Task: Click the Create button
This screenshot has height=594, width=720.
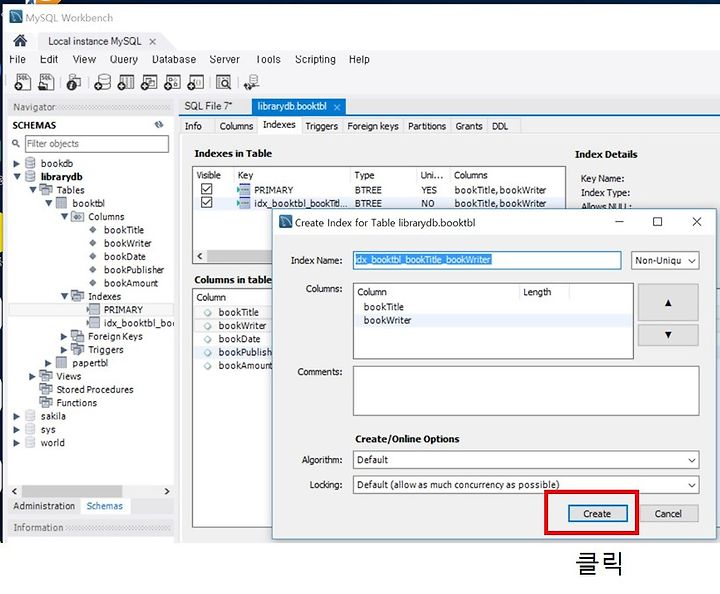Action: click(x=597, y=514)
